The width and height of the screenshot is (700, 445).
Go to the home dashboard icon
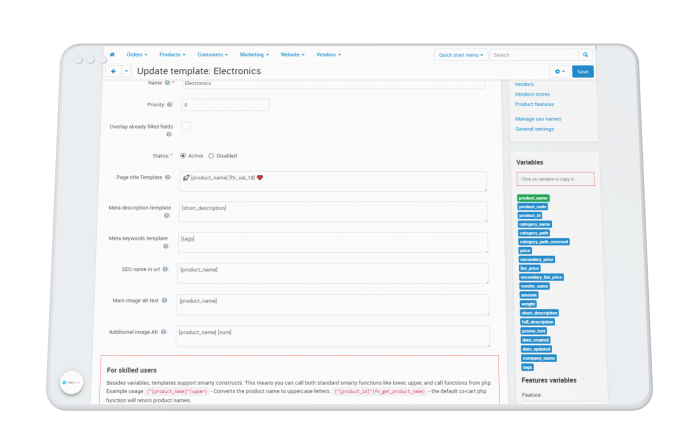click(x=112, y=54)
